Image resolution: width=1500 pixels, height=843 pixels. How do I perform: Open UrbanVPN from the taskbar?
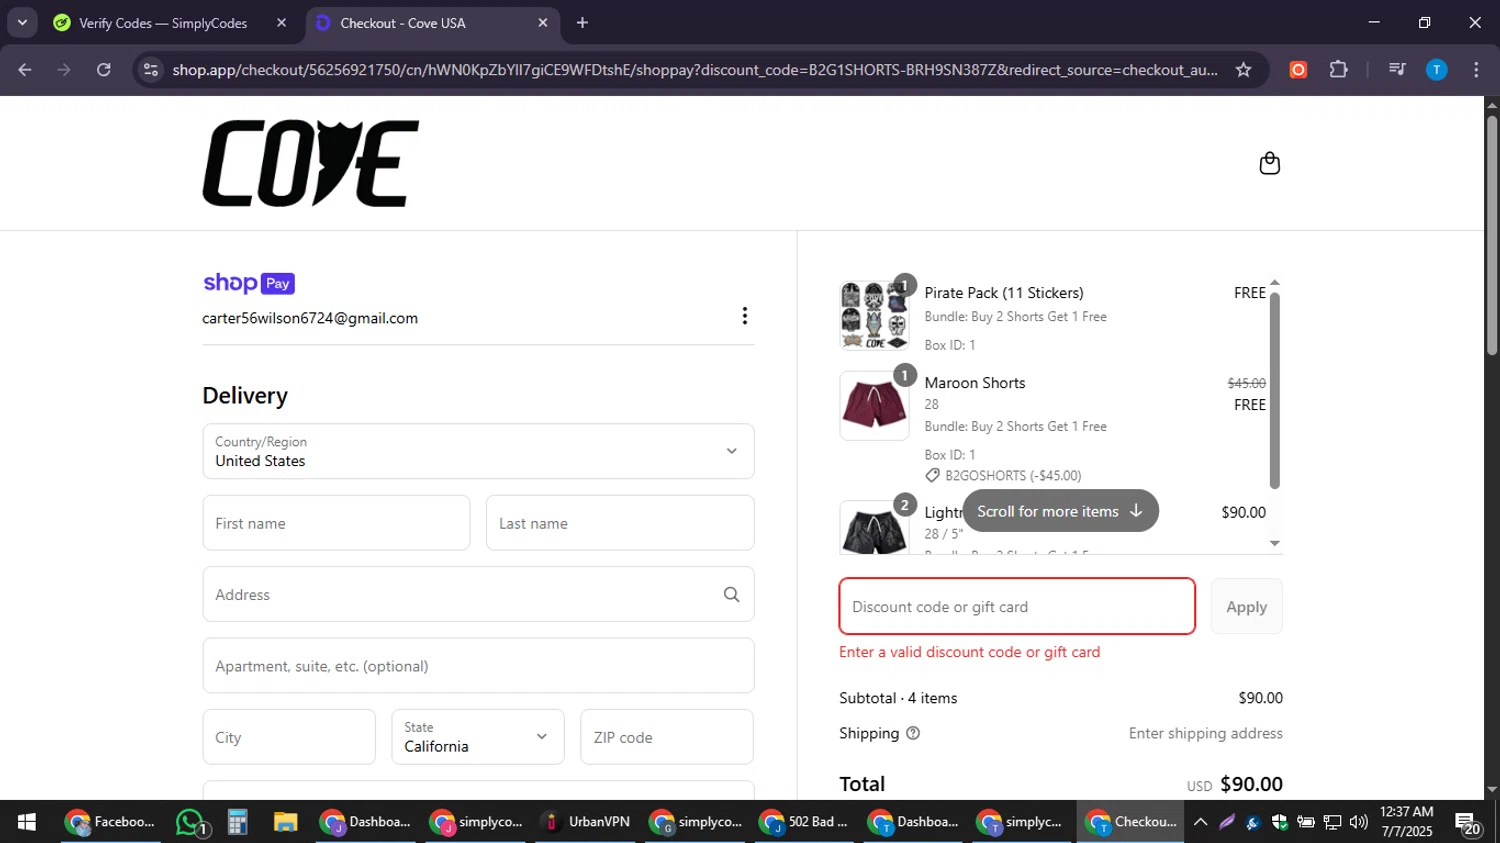586,822
